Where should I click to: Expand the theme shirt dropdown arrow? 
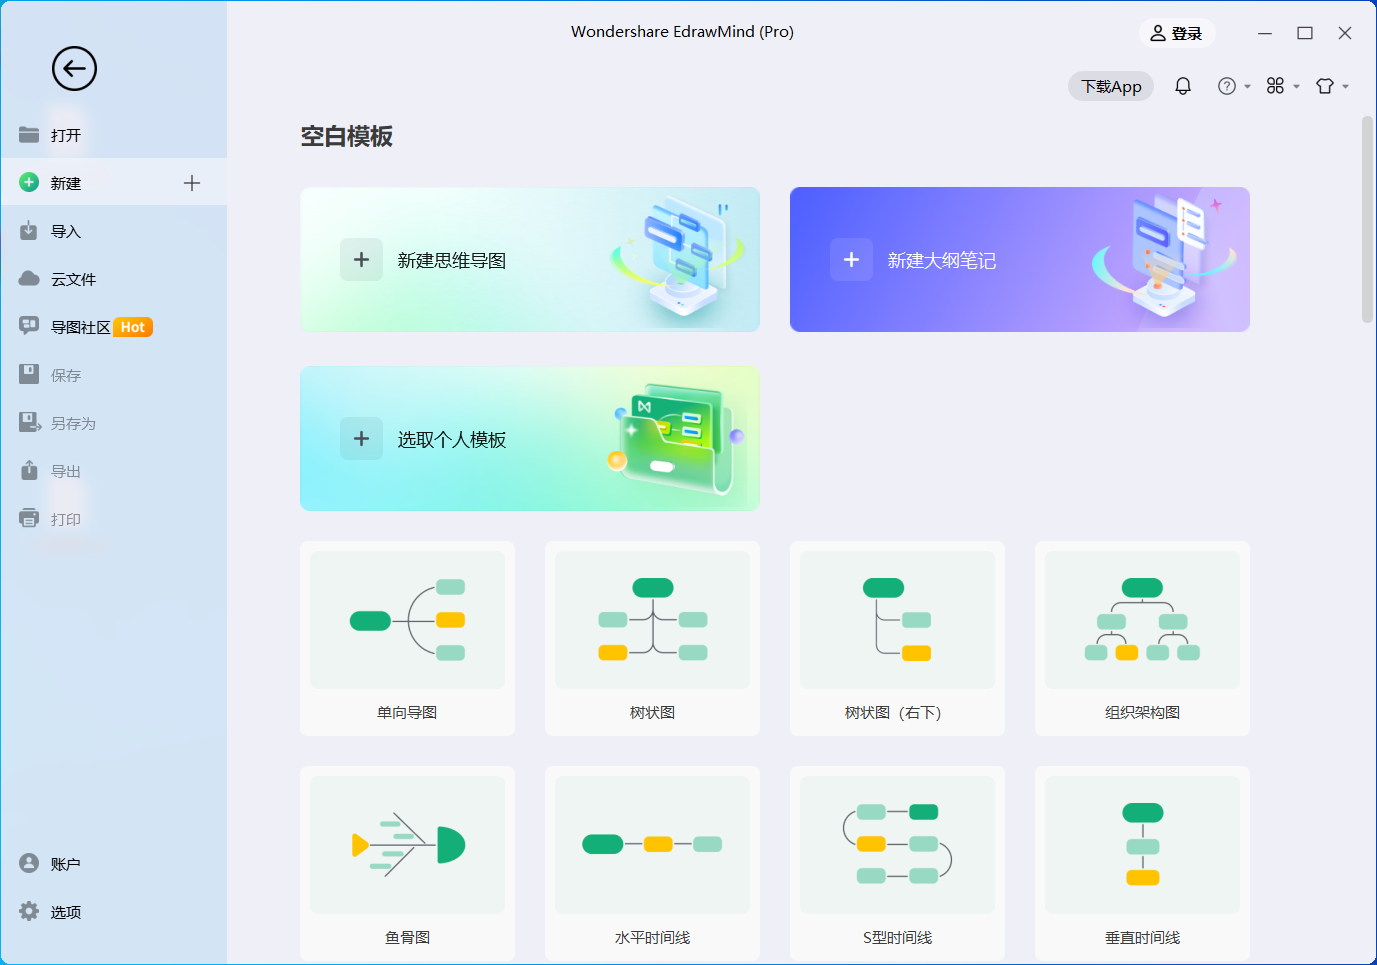(x=1346, y=87)
